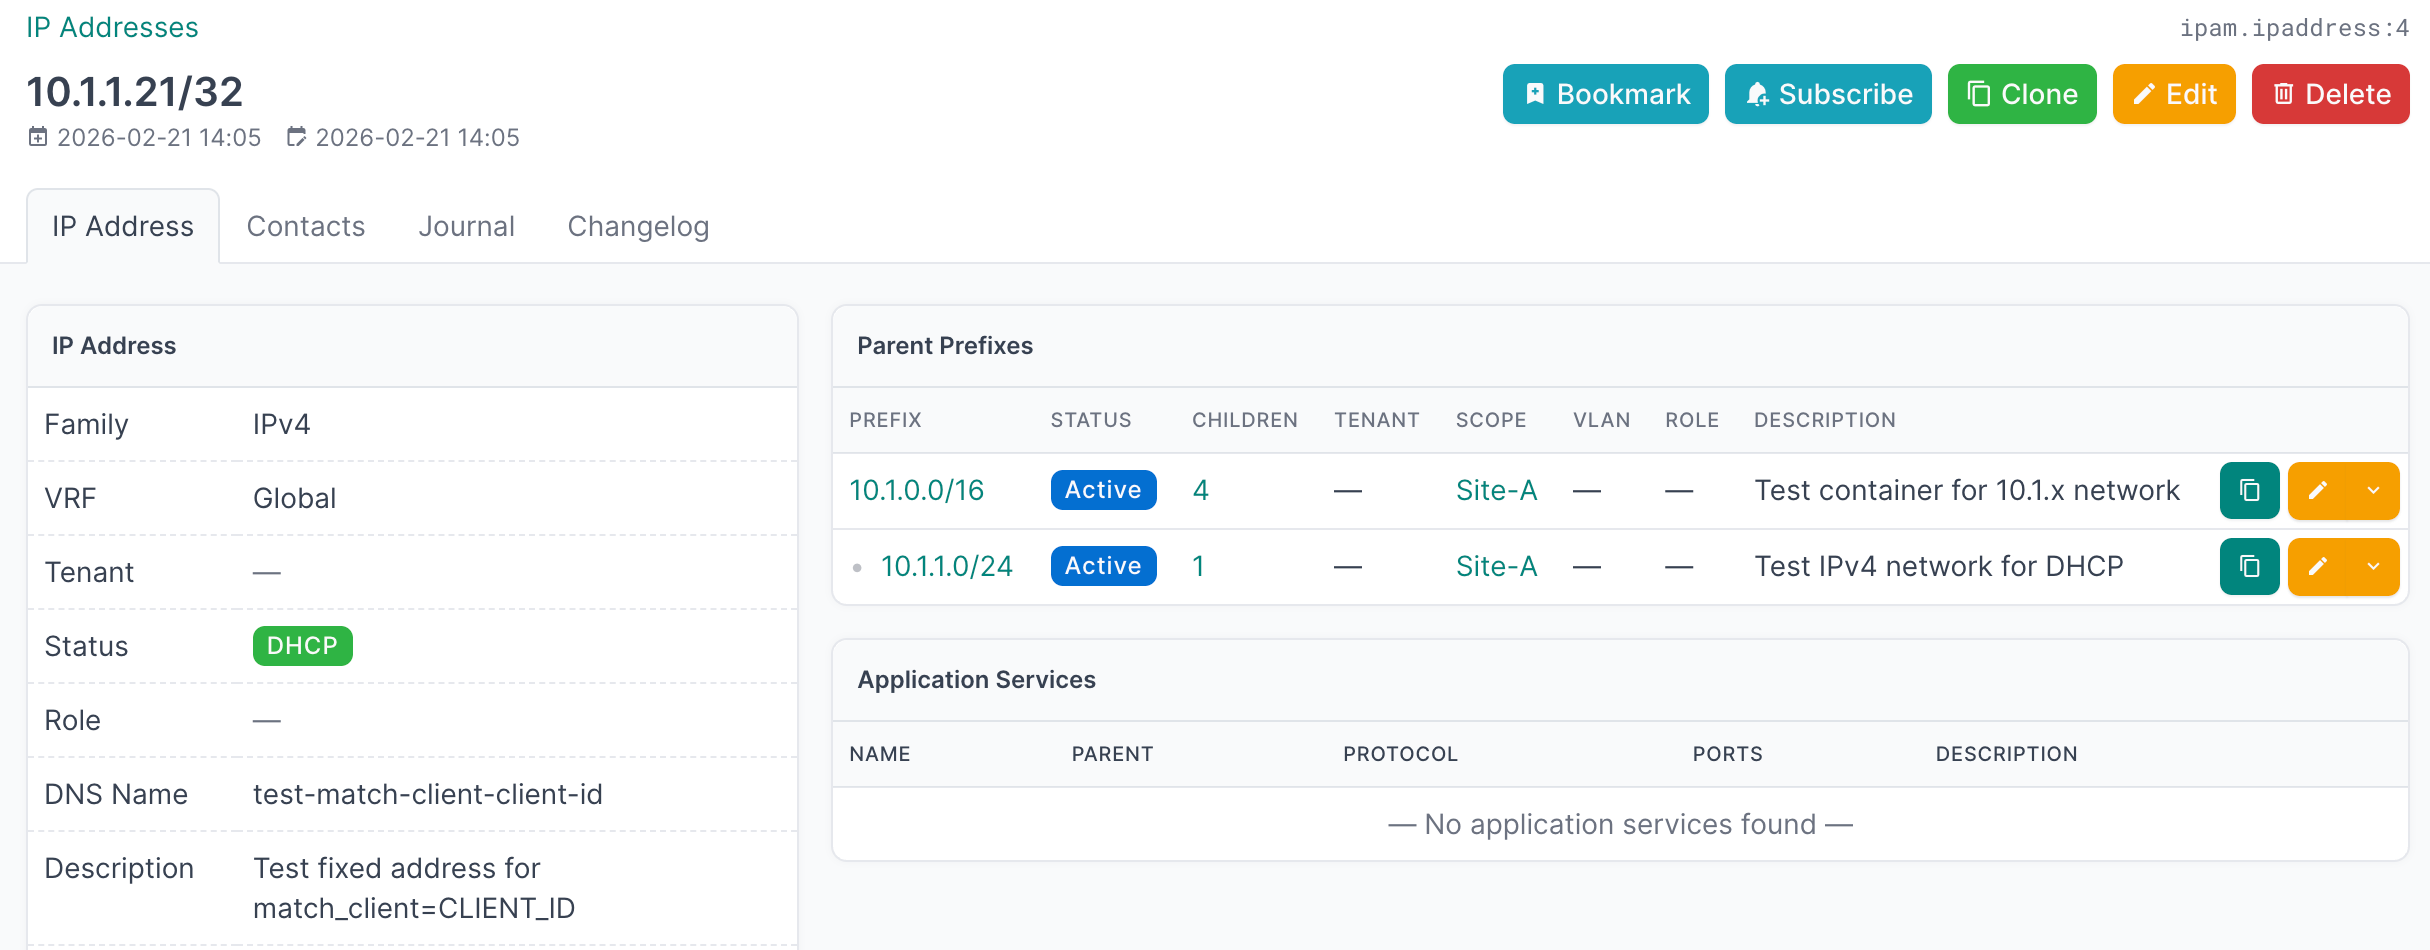Open the IP Addresses breadcrumb link
The width and height of the screenshot is (2430, 950).
tap(112, 27)
